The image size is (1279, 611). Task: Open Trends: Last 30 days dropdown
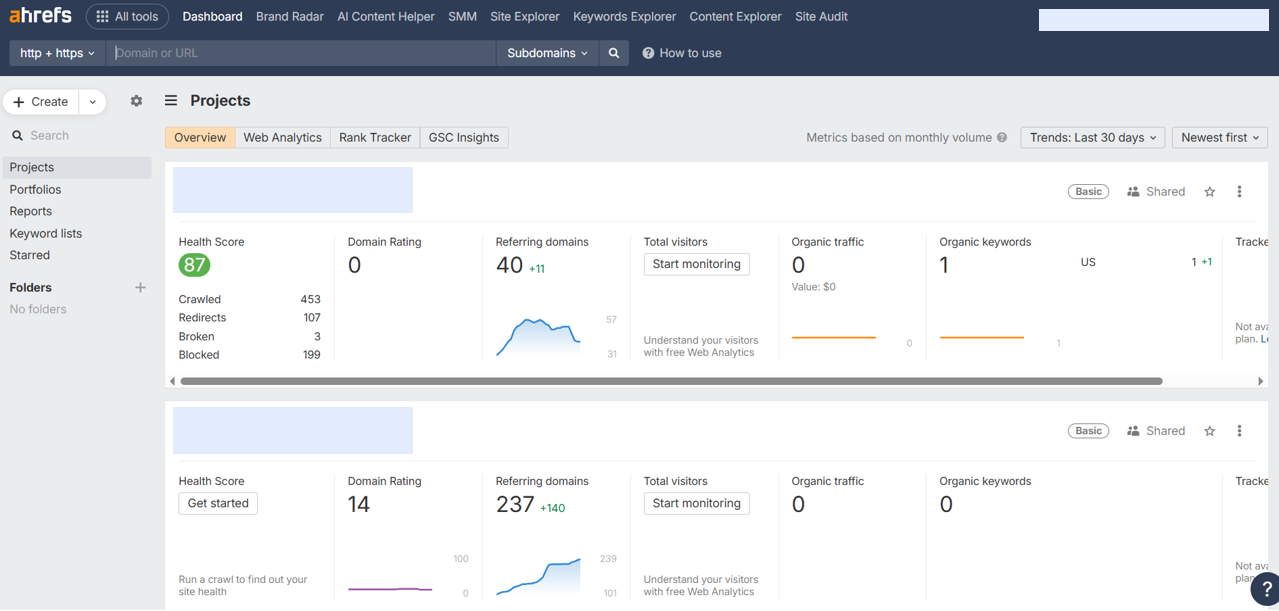pos(1093,138)
